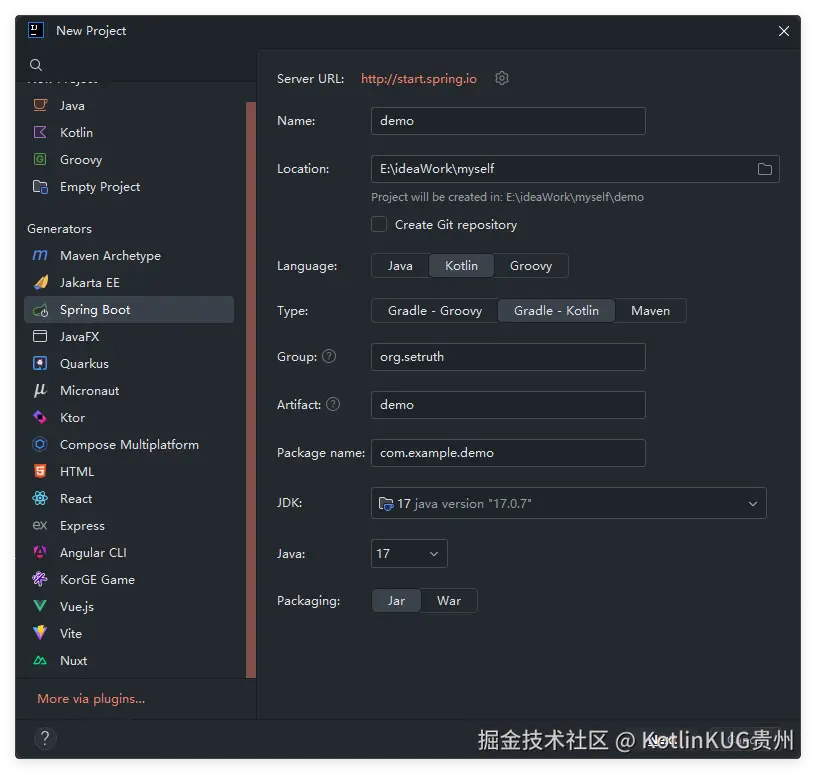Screen dimensions: 816x774
Task: Click the HTML5 icon
Action: (x=40, y=472)
